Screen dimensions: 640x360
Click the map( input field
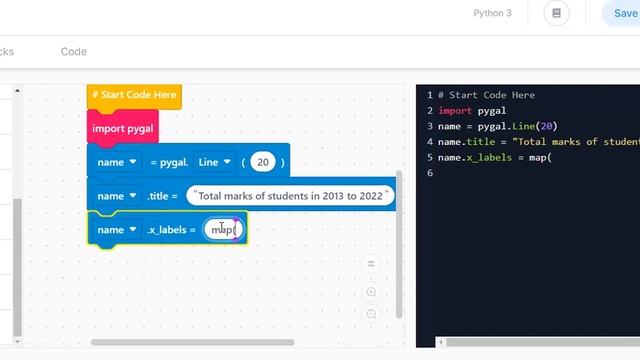click(223, 230)
